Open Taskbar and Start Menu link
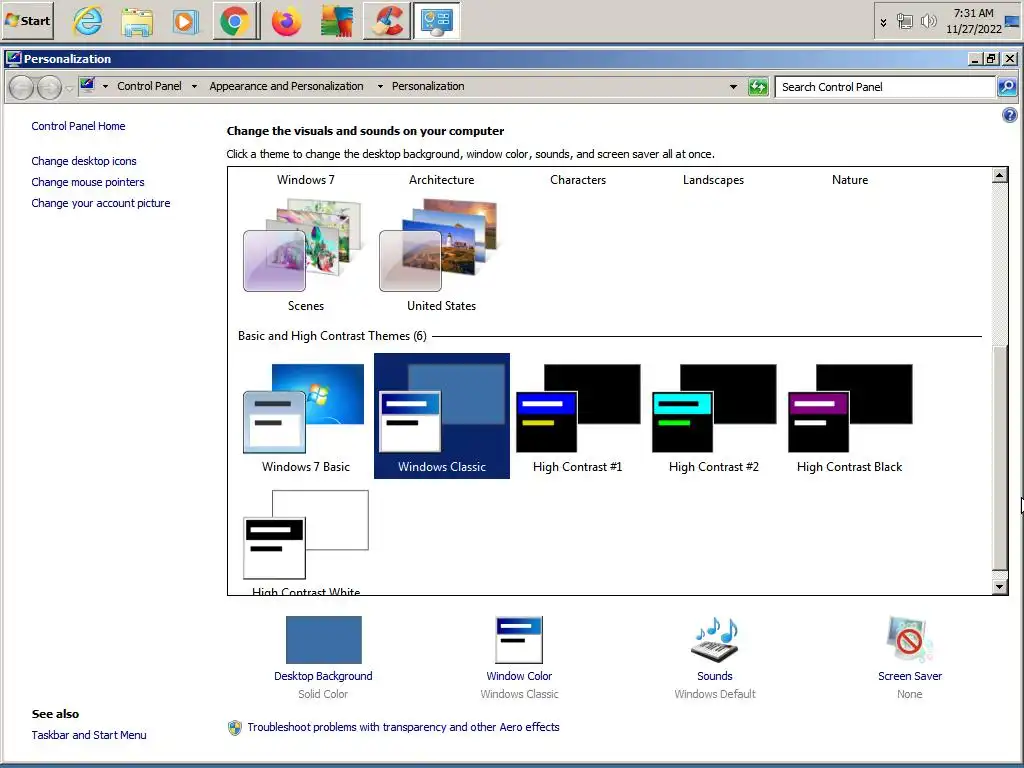Viewport: 1024px width, 768px height. pyautogui.click(x=89, y=735)
